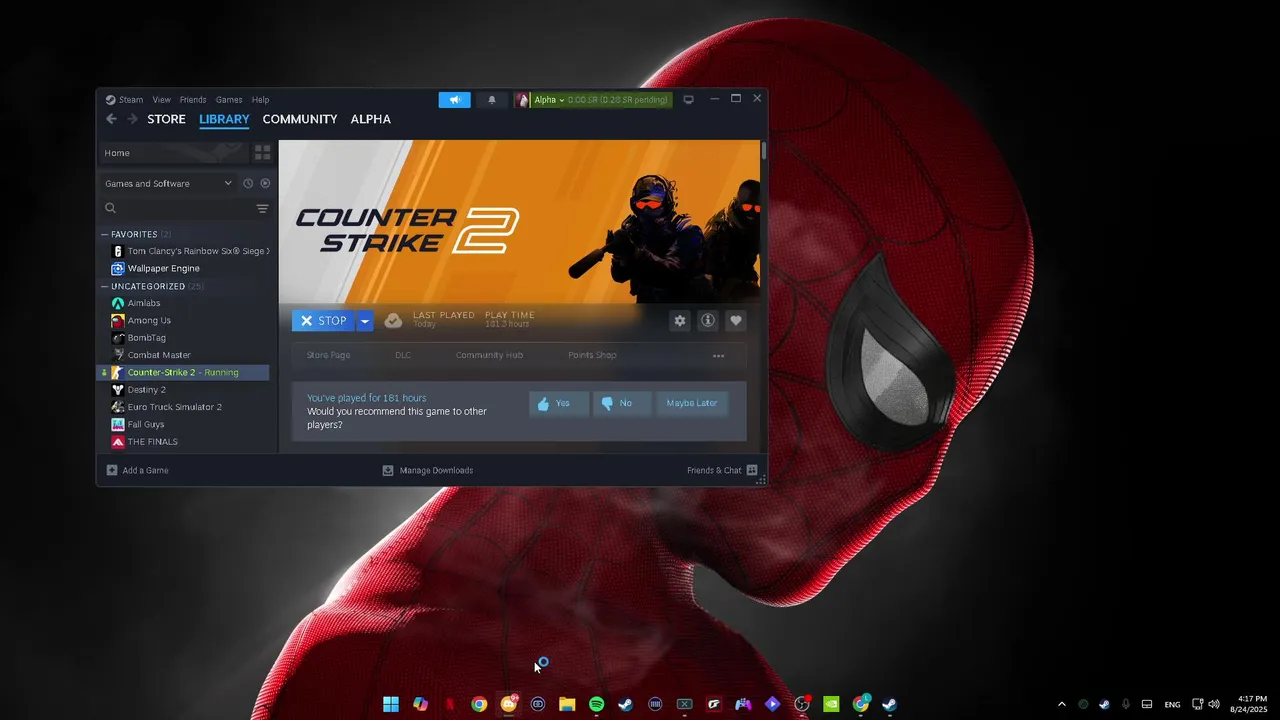
Task: Go back with the Steam back arrow
Action: 111,119
